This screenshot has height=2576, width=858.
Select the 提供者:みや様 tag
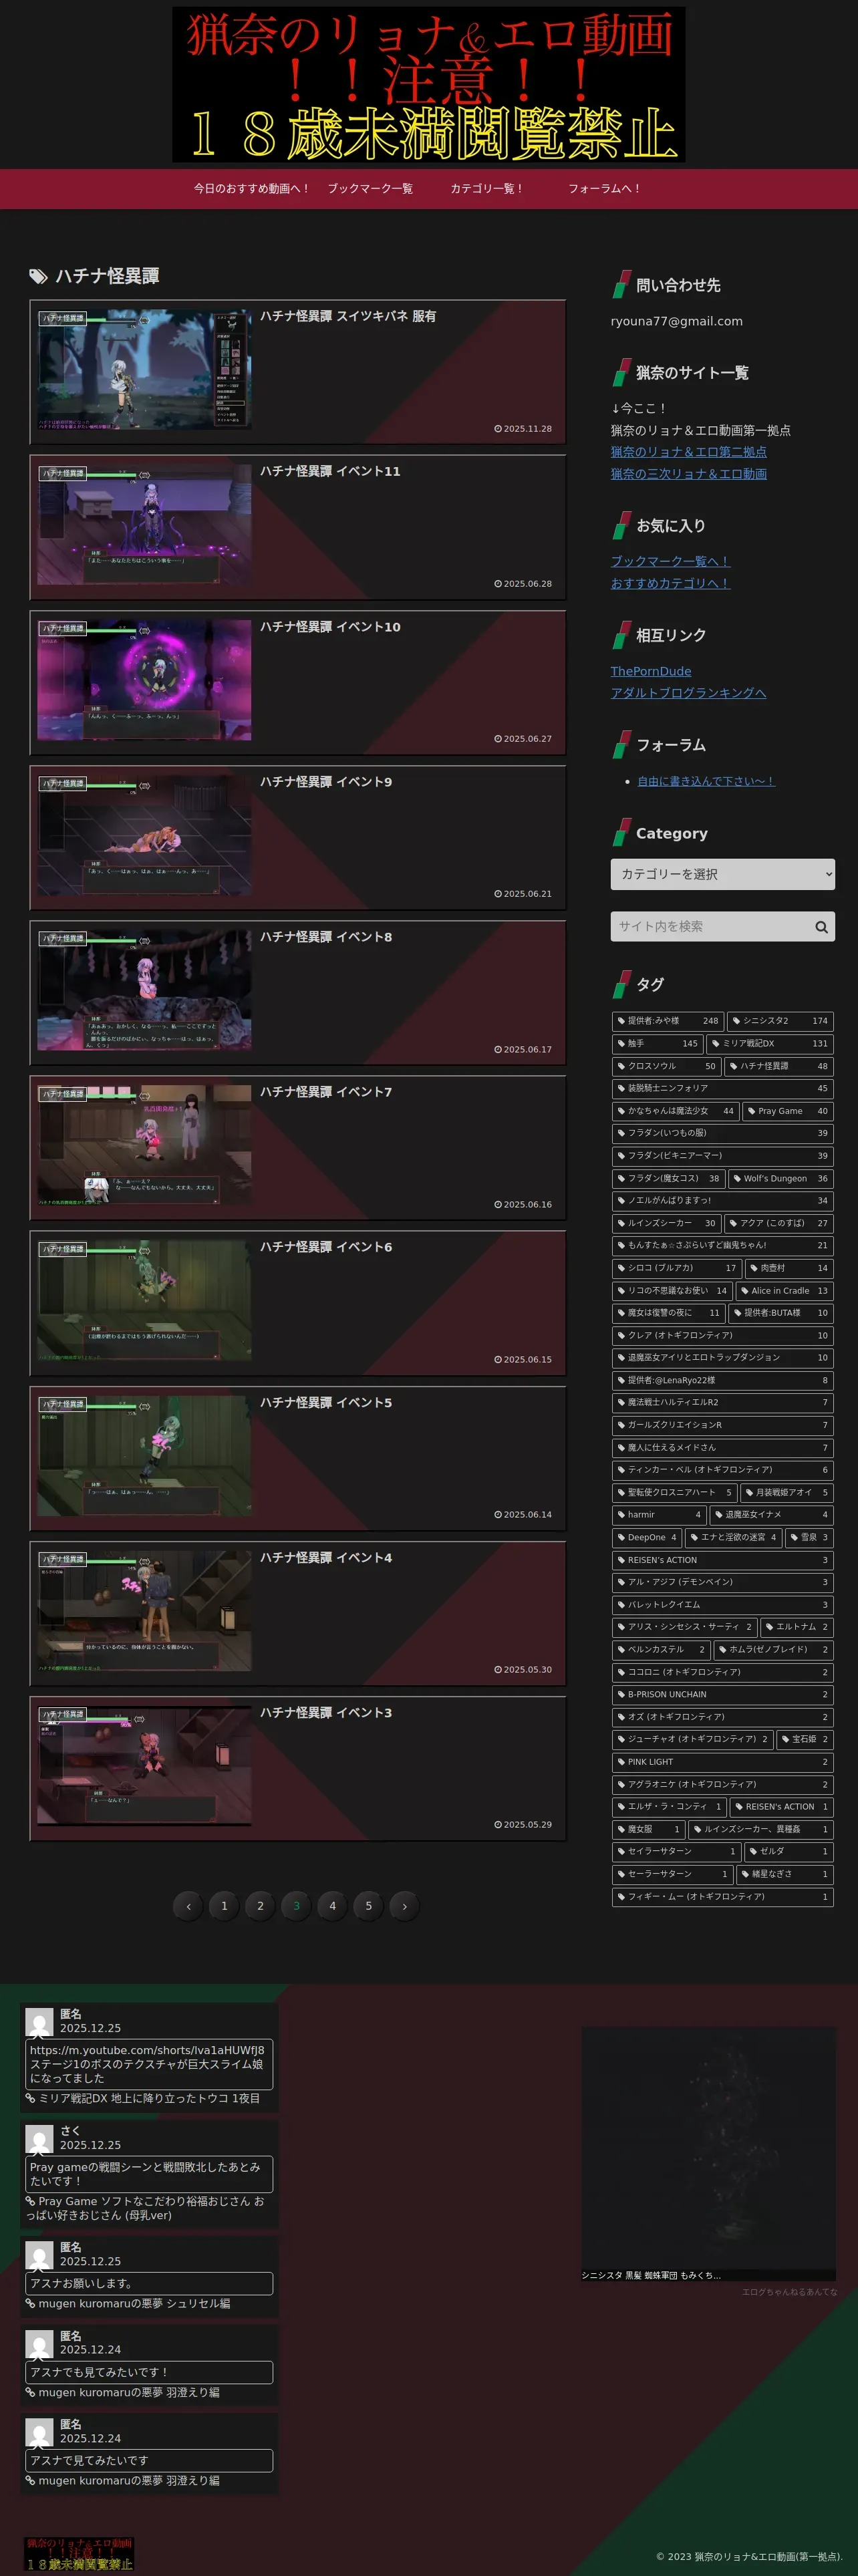point(667,1021)
